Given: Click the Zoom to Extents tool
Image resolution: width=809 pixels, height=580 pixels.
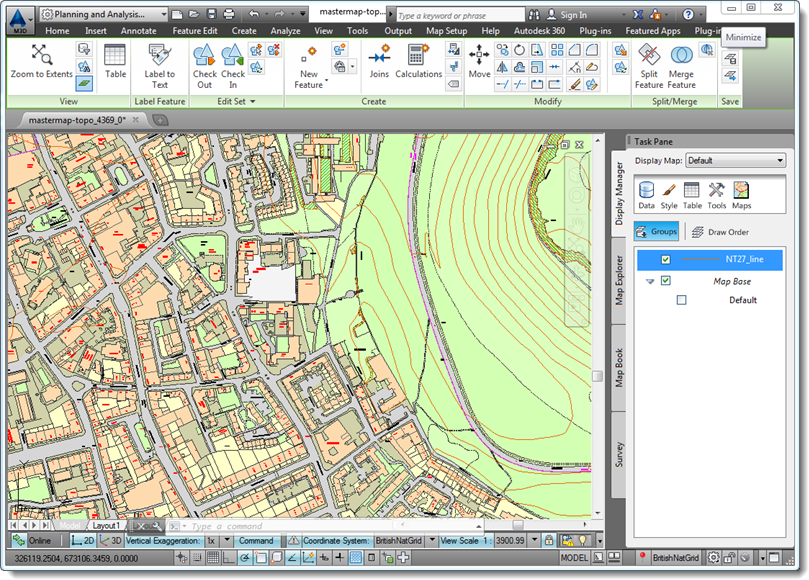Looking at the screenshot, I should tap(41, 61).
